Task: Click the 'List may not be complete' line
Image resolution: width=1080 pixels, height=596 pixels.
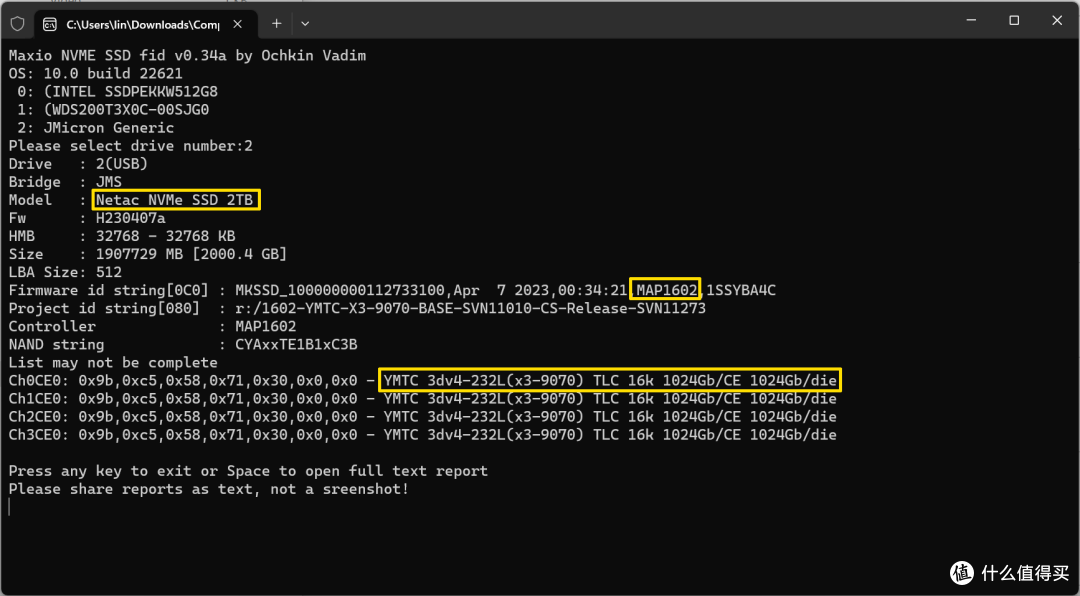Action: (x=113, y=362)
